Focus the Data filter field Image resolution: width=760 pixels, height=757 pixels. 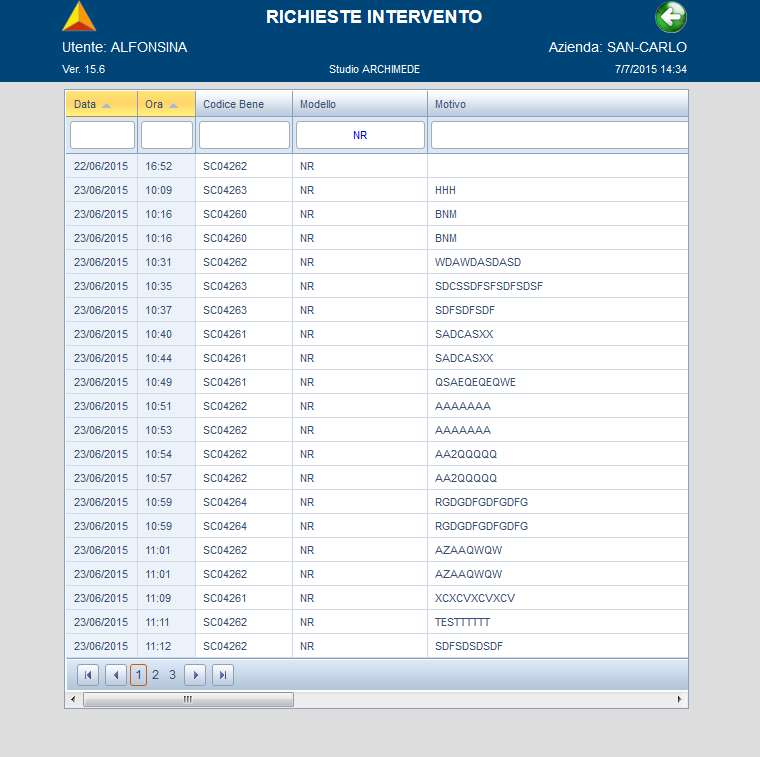(x=102, y=135)
